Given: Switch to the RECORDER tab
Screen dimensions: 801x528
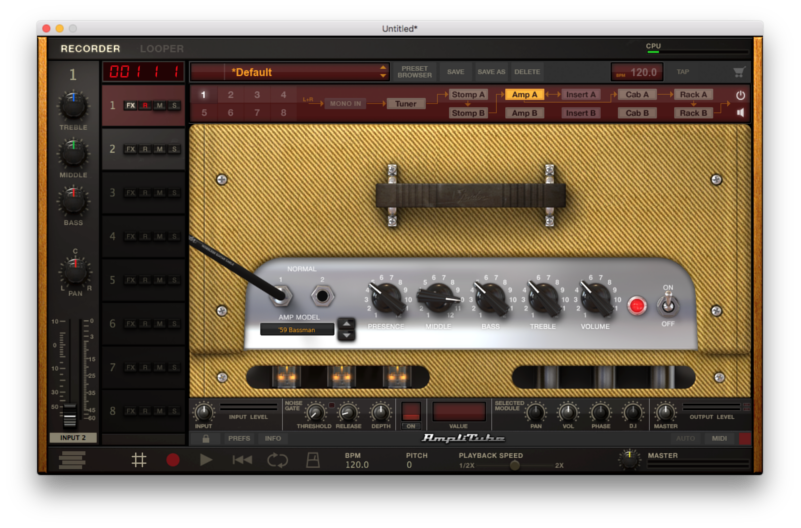Looking at the screenshot, I should pos(90,49).
